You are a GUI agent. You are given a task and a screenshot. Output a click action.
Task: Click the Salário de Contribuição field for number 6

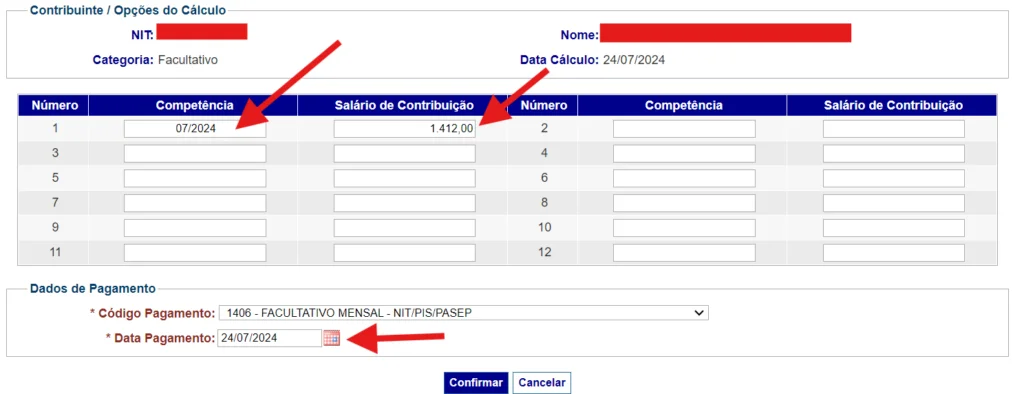point(894,178)
